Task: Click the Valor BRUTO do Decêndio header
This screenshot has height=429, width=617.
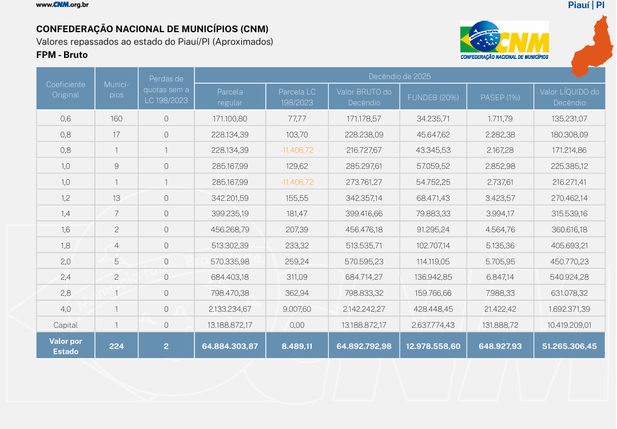Action: click(364, 97)
